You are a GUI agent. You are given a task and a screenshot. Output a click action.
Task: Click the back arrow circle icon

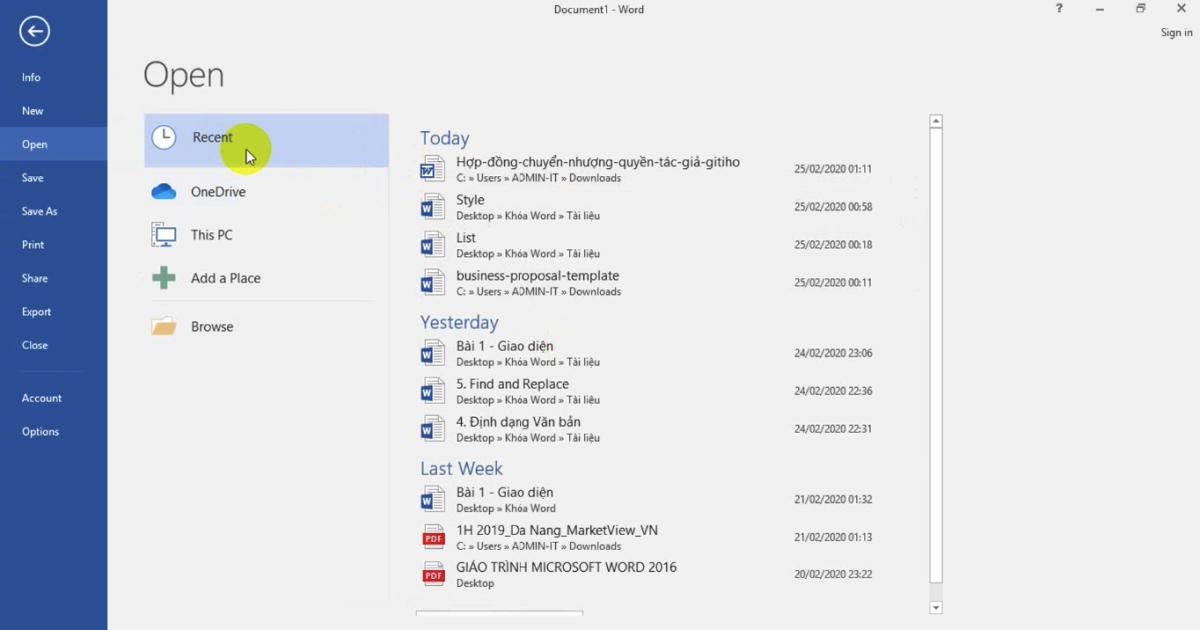click(34, 32)
